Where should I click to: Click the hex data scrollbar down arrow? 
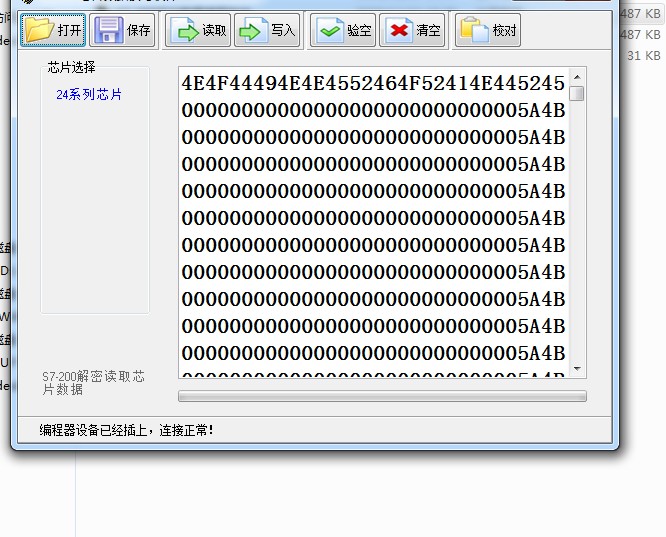tap(577, 370)
